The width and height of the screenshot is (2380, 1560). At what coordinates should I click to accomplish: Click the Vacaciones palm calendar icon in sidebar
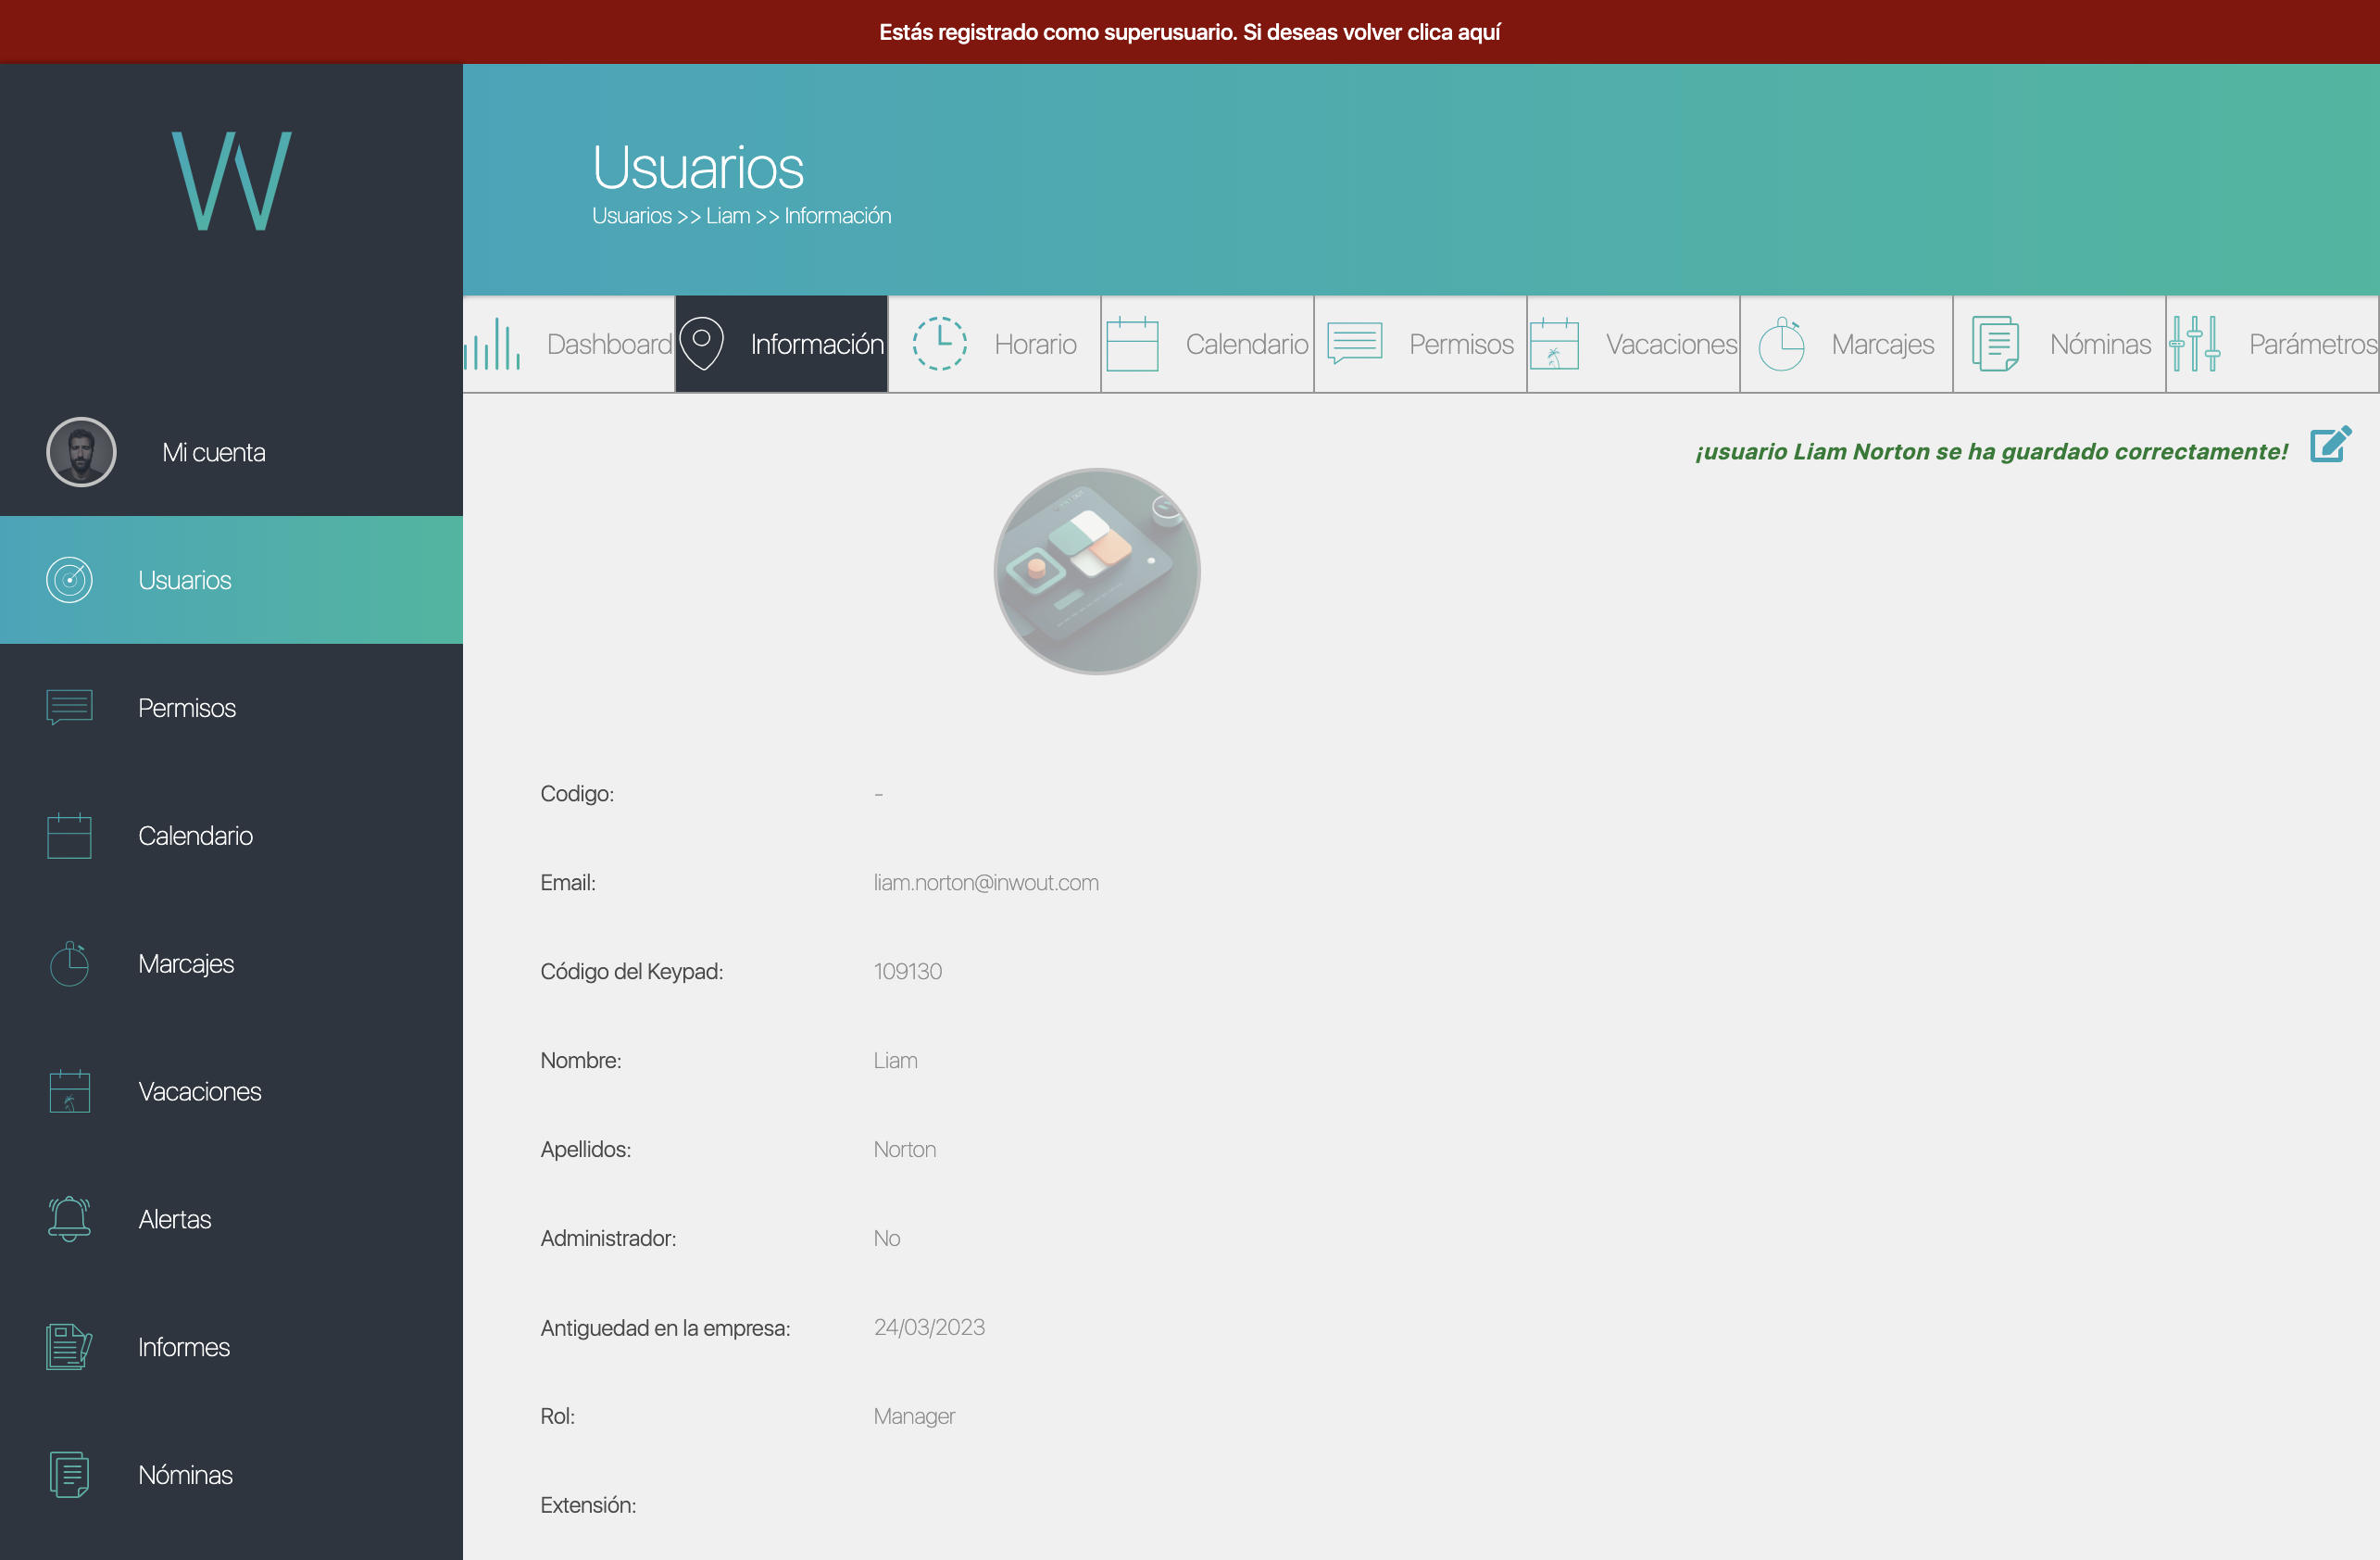[70, 1091]
